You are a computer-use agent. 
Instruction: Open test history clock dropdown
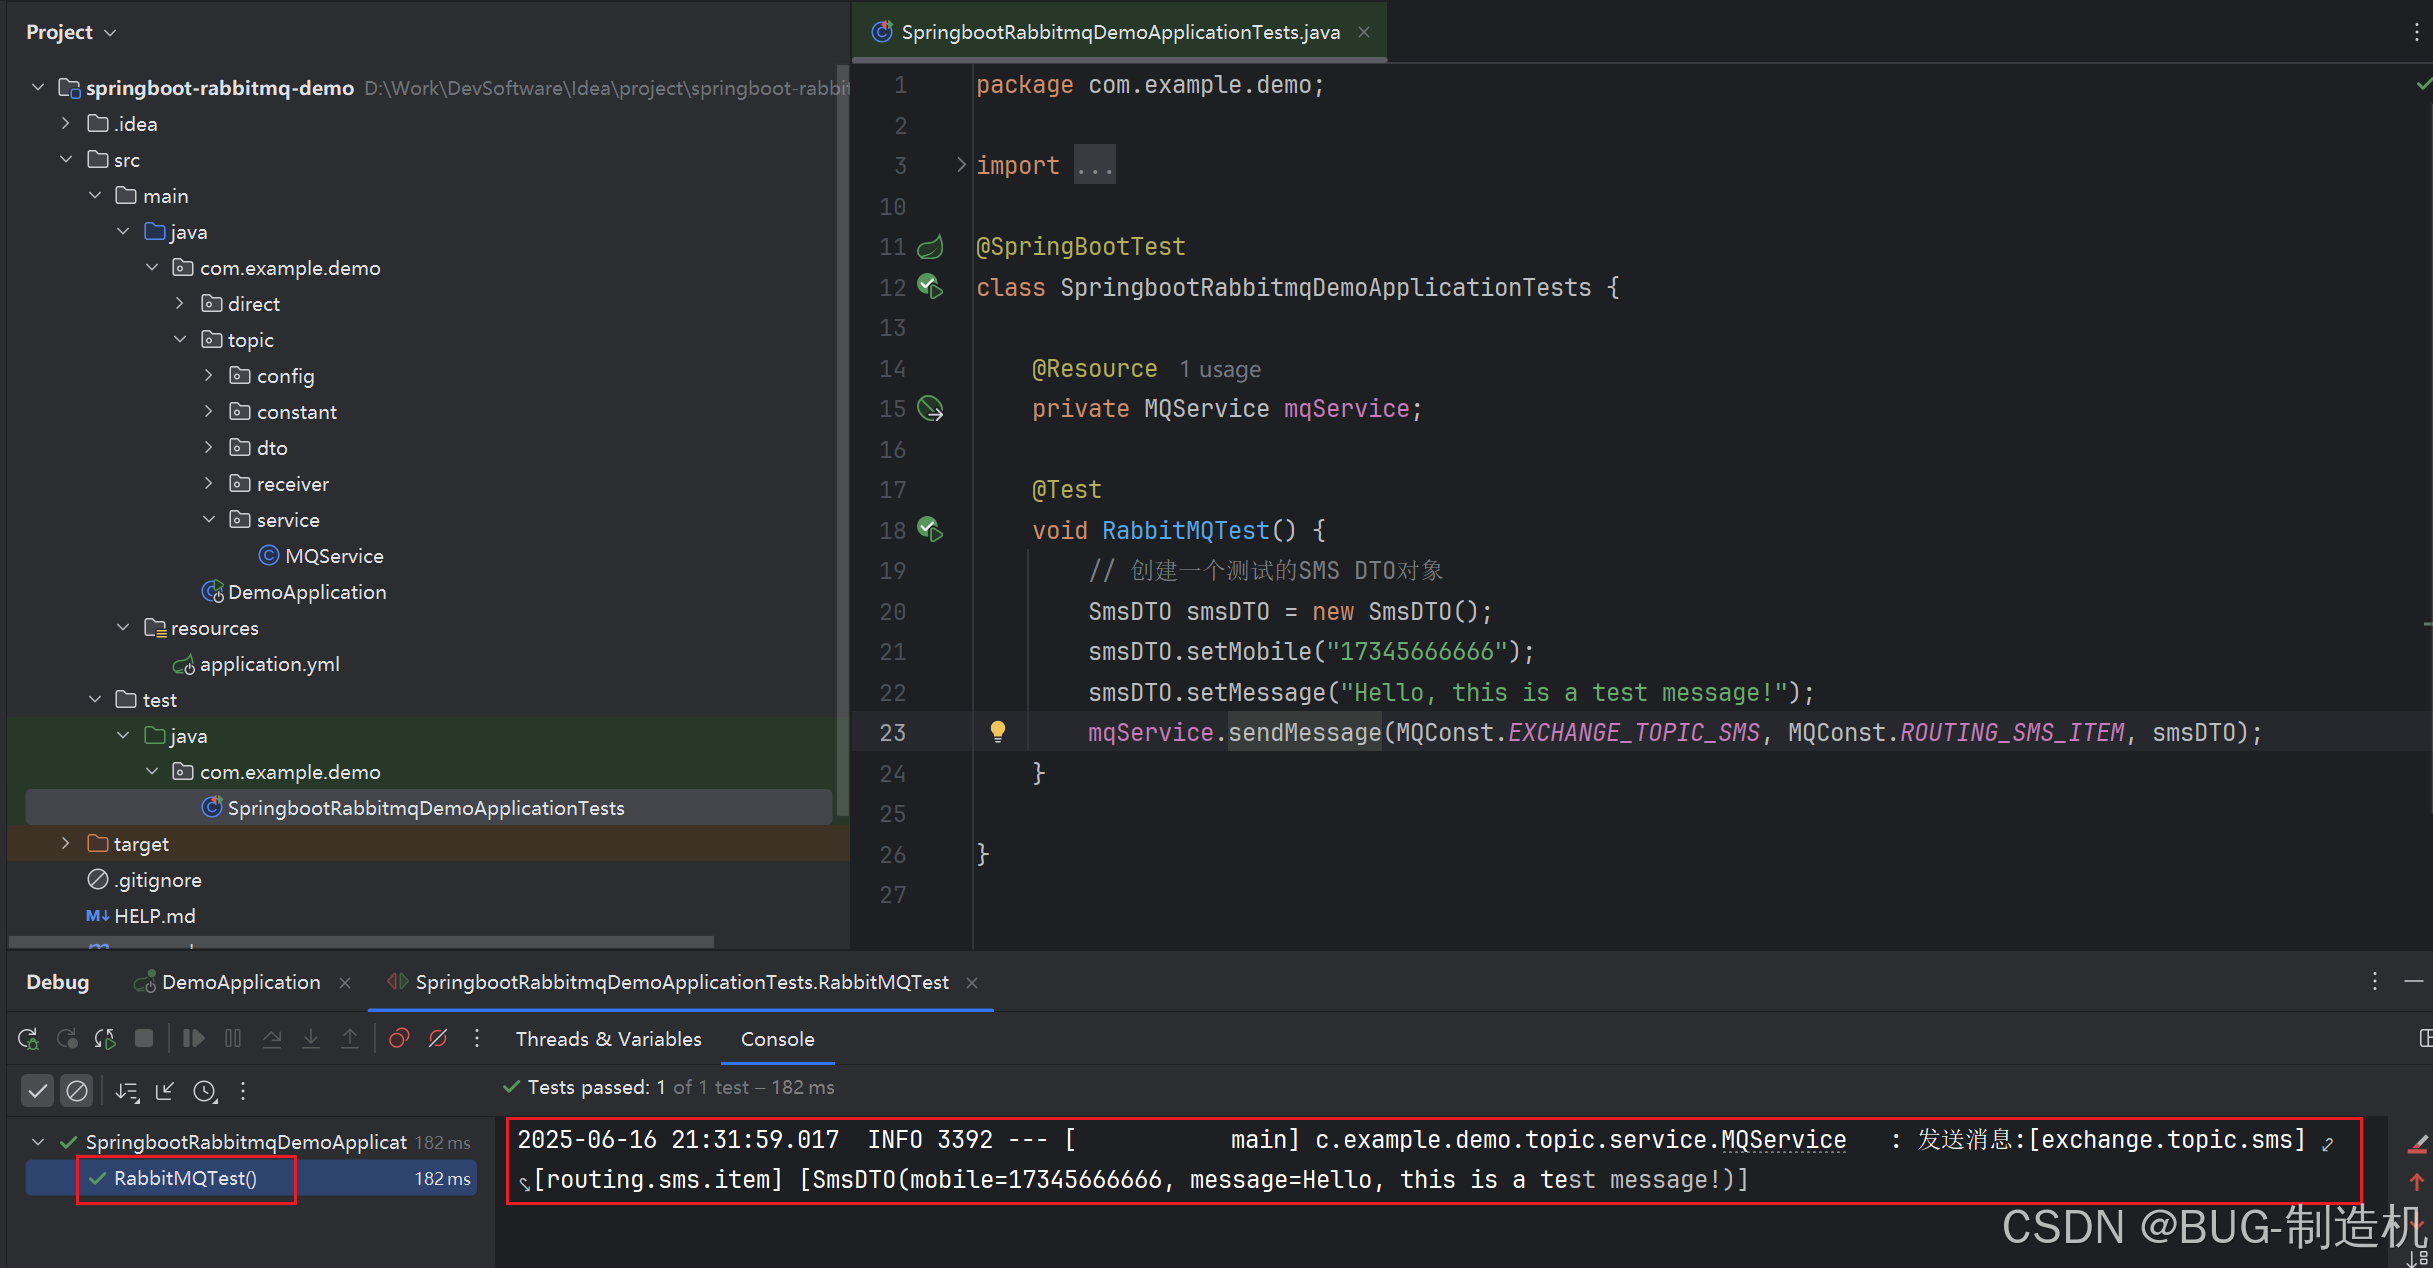(x=205, y=1091)
